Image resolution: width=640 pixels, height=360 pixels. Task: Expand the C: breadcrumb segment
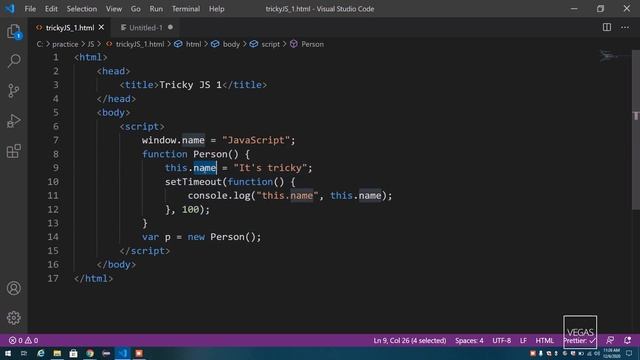coord(40,44)
